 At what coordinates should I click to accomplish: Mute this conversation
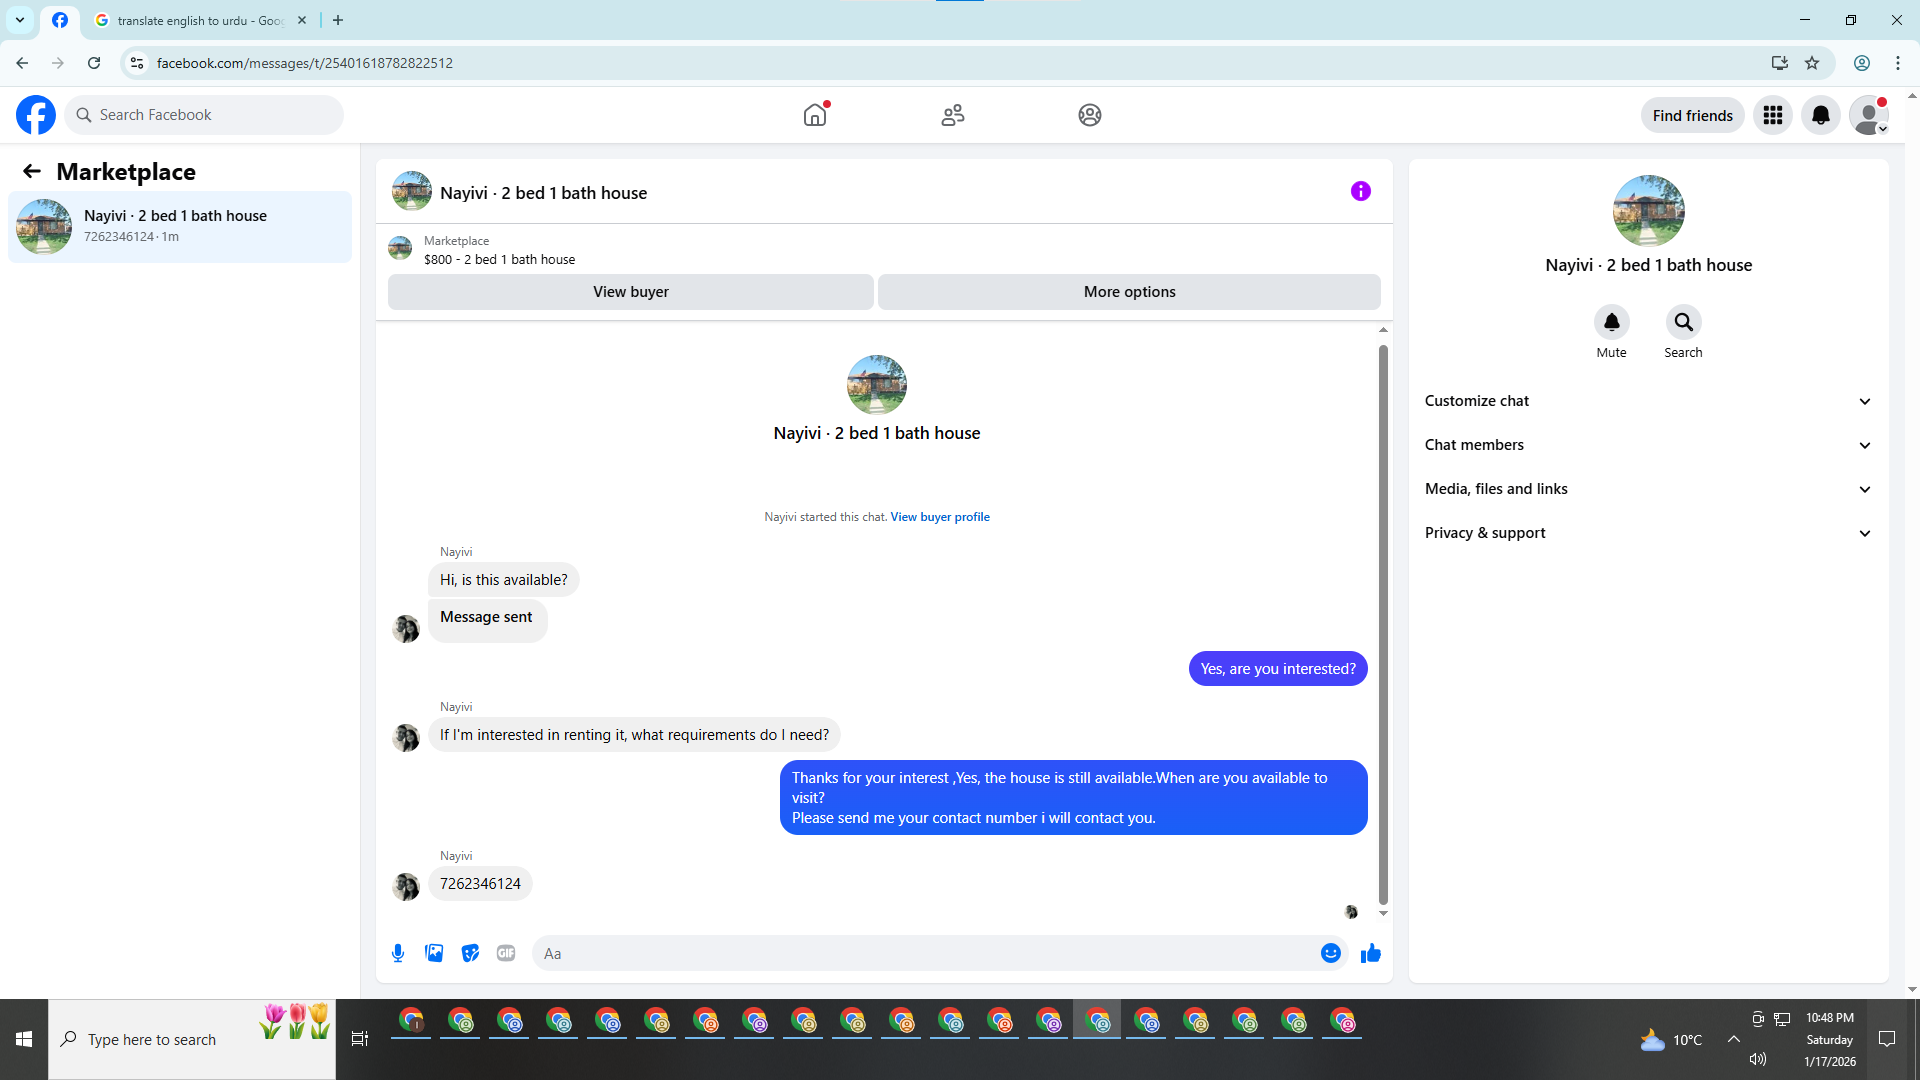pos(1611,322)
